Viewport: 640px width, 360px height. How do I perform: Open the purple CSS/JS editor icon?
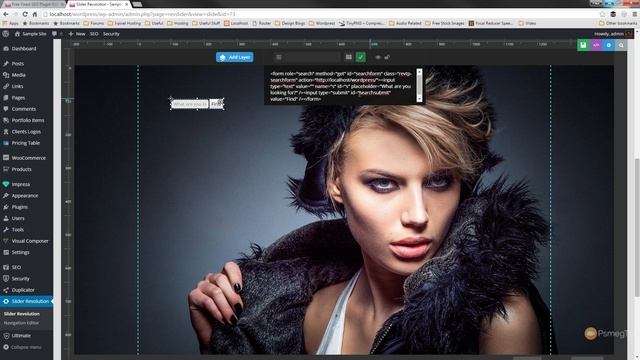click(x=596, y=45)
